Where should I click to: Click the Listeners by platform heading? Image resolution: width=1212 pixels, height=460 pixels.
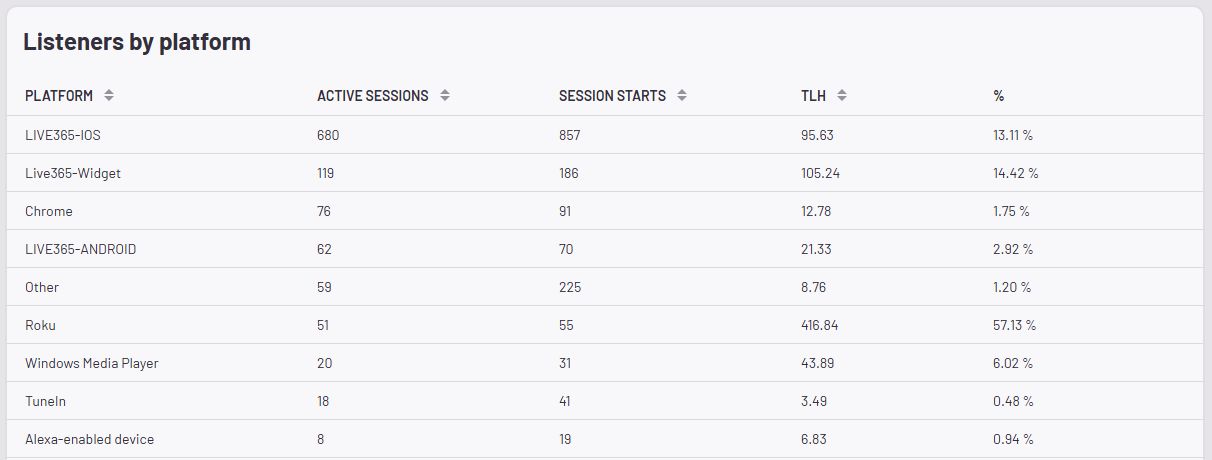tap(137, 42)
